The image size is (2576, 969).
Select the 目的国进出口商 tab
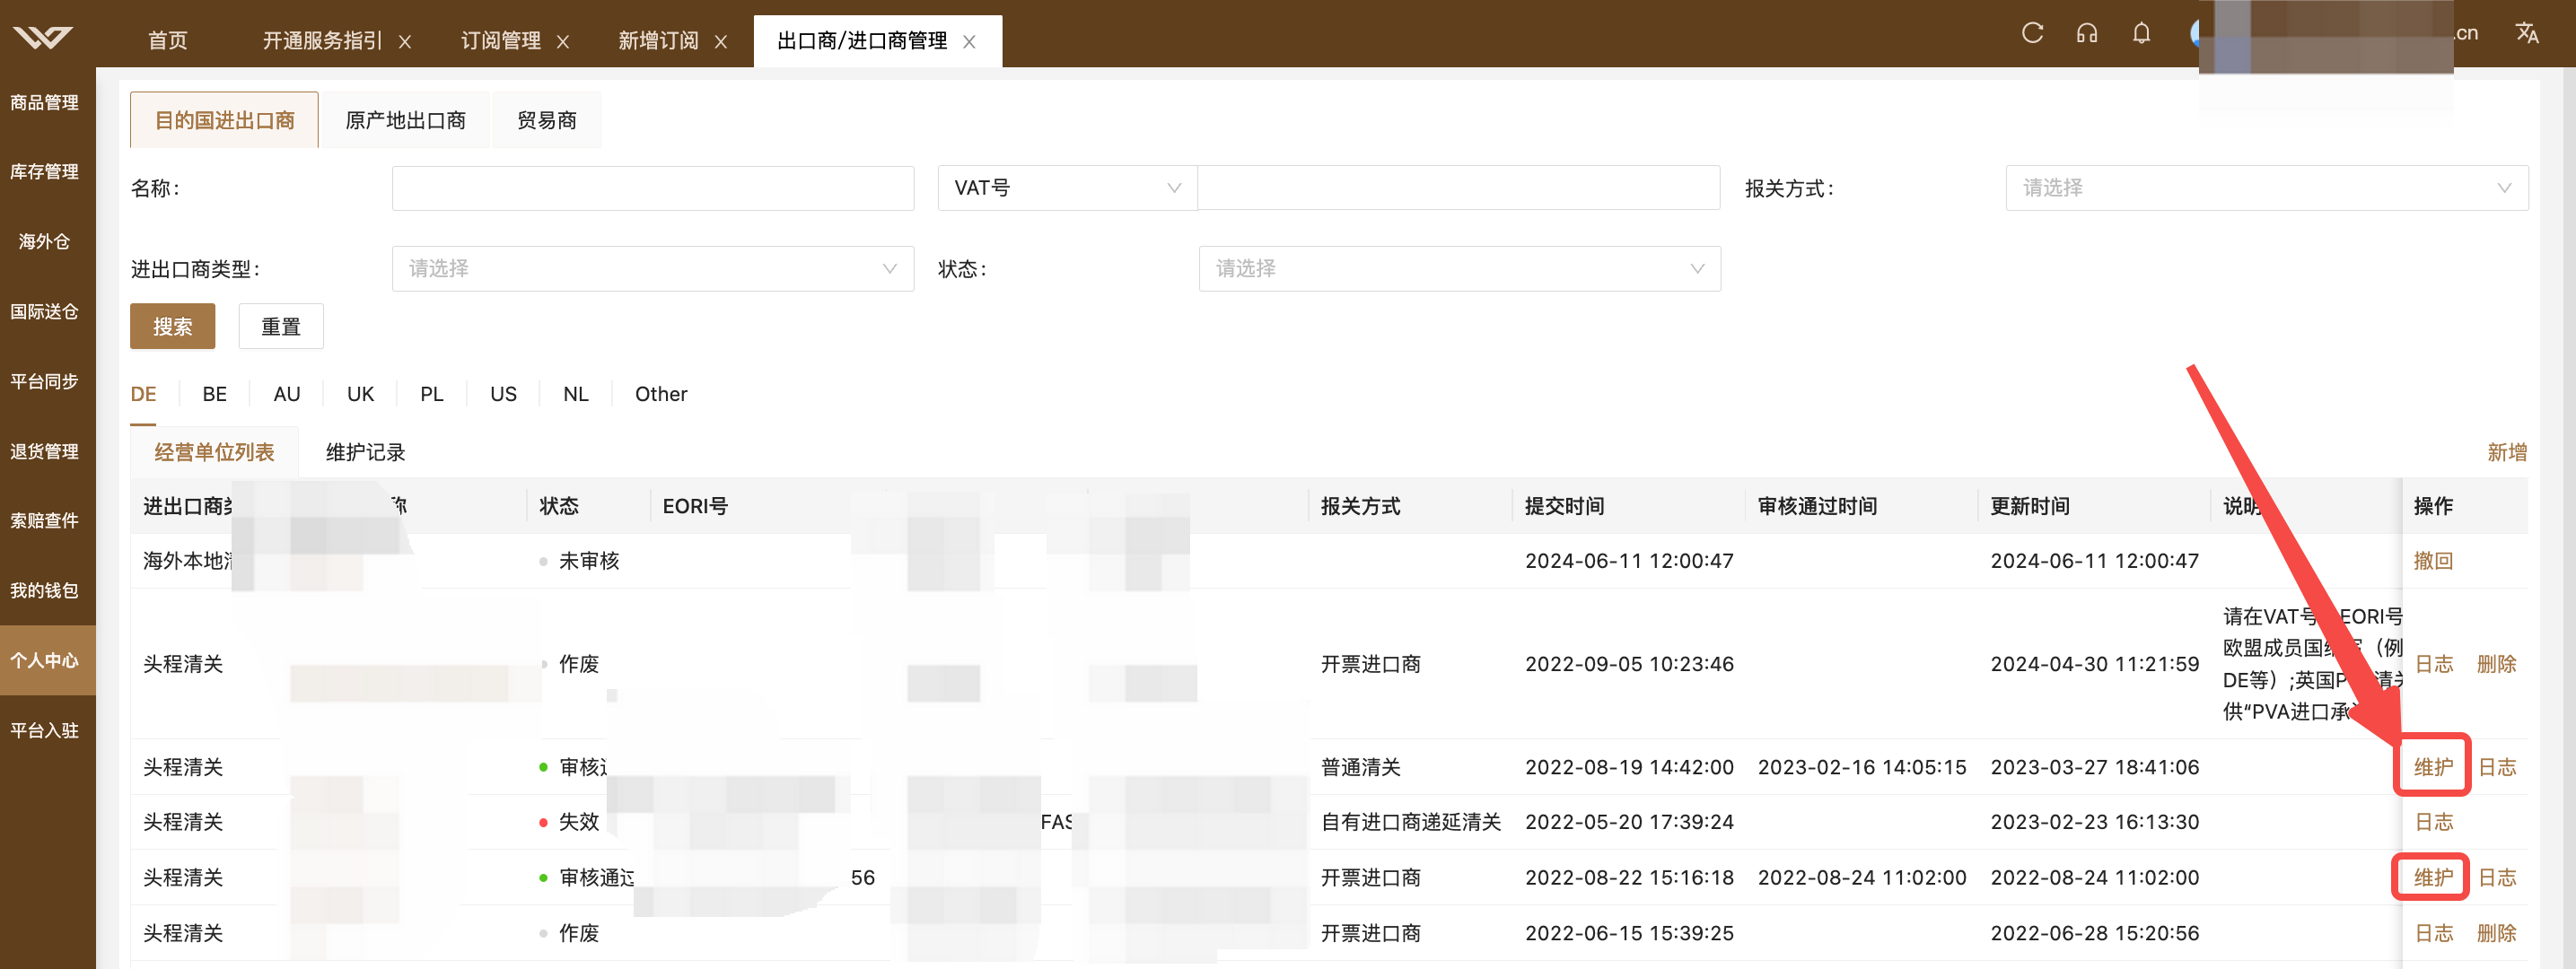click(224, 120)
